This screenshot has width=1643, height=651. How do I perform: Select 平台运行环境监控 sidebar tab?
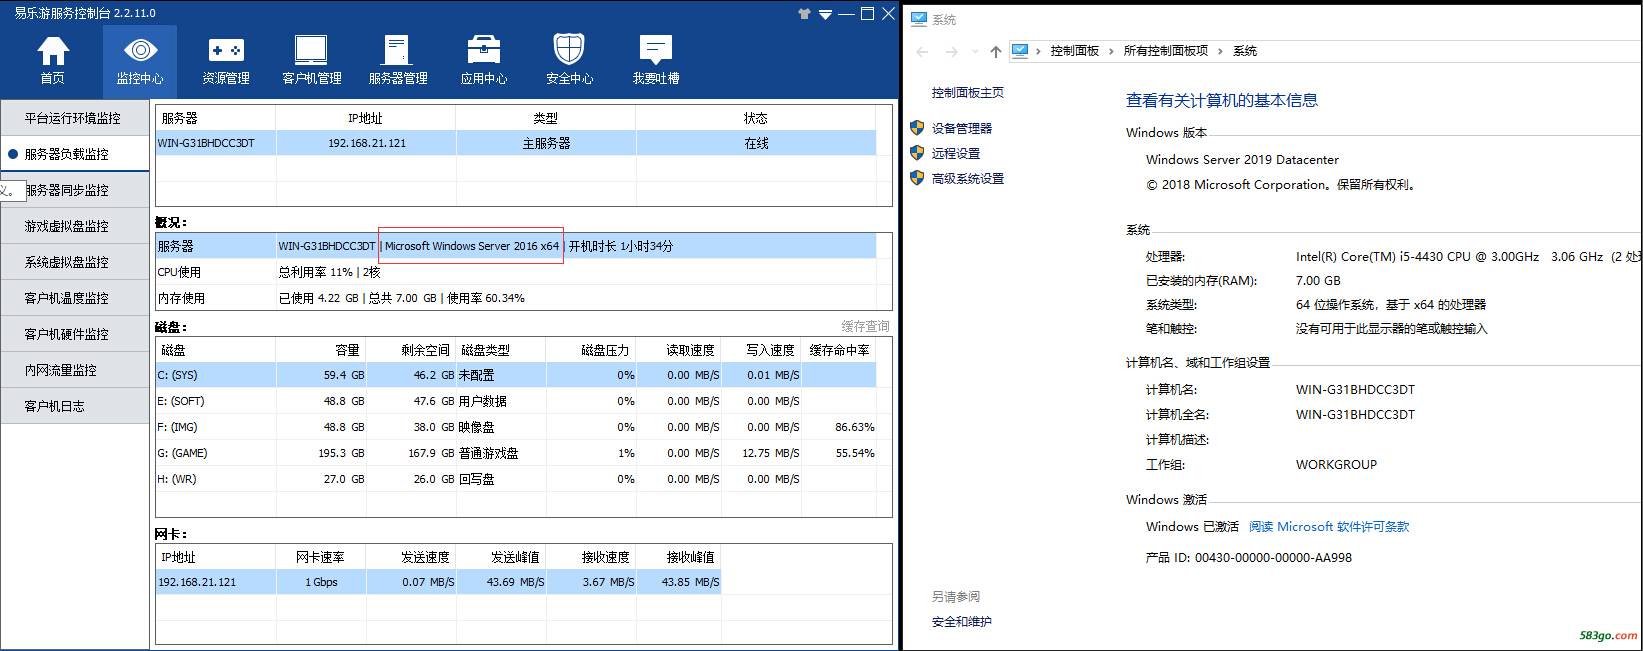[75, 118]
